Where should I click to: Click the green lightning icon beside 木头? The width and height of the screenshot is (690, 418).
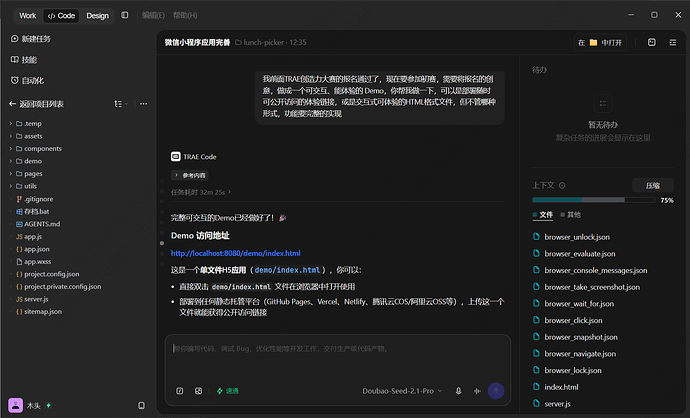click(x=48, y=405)
